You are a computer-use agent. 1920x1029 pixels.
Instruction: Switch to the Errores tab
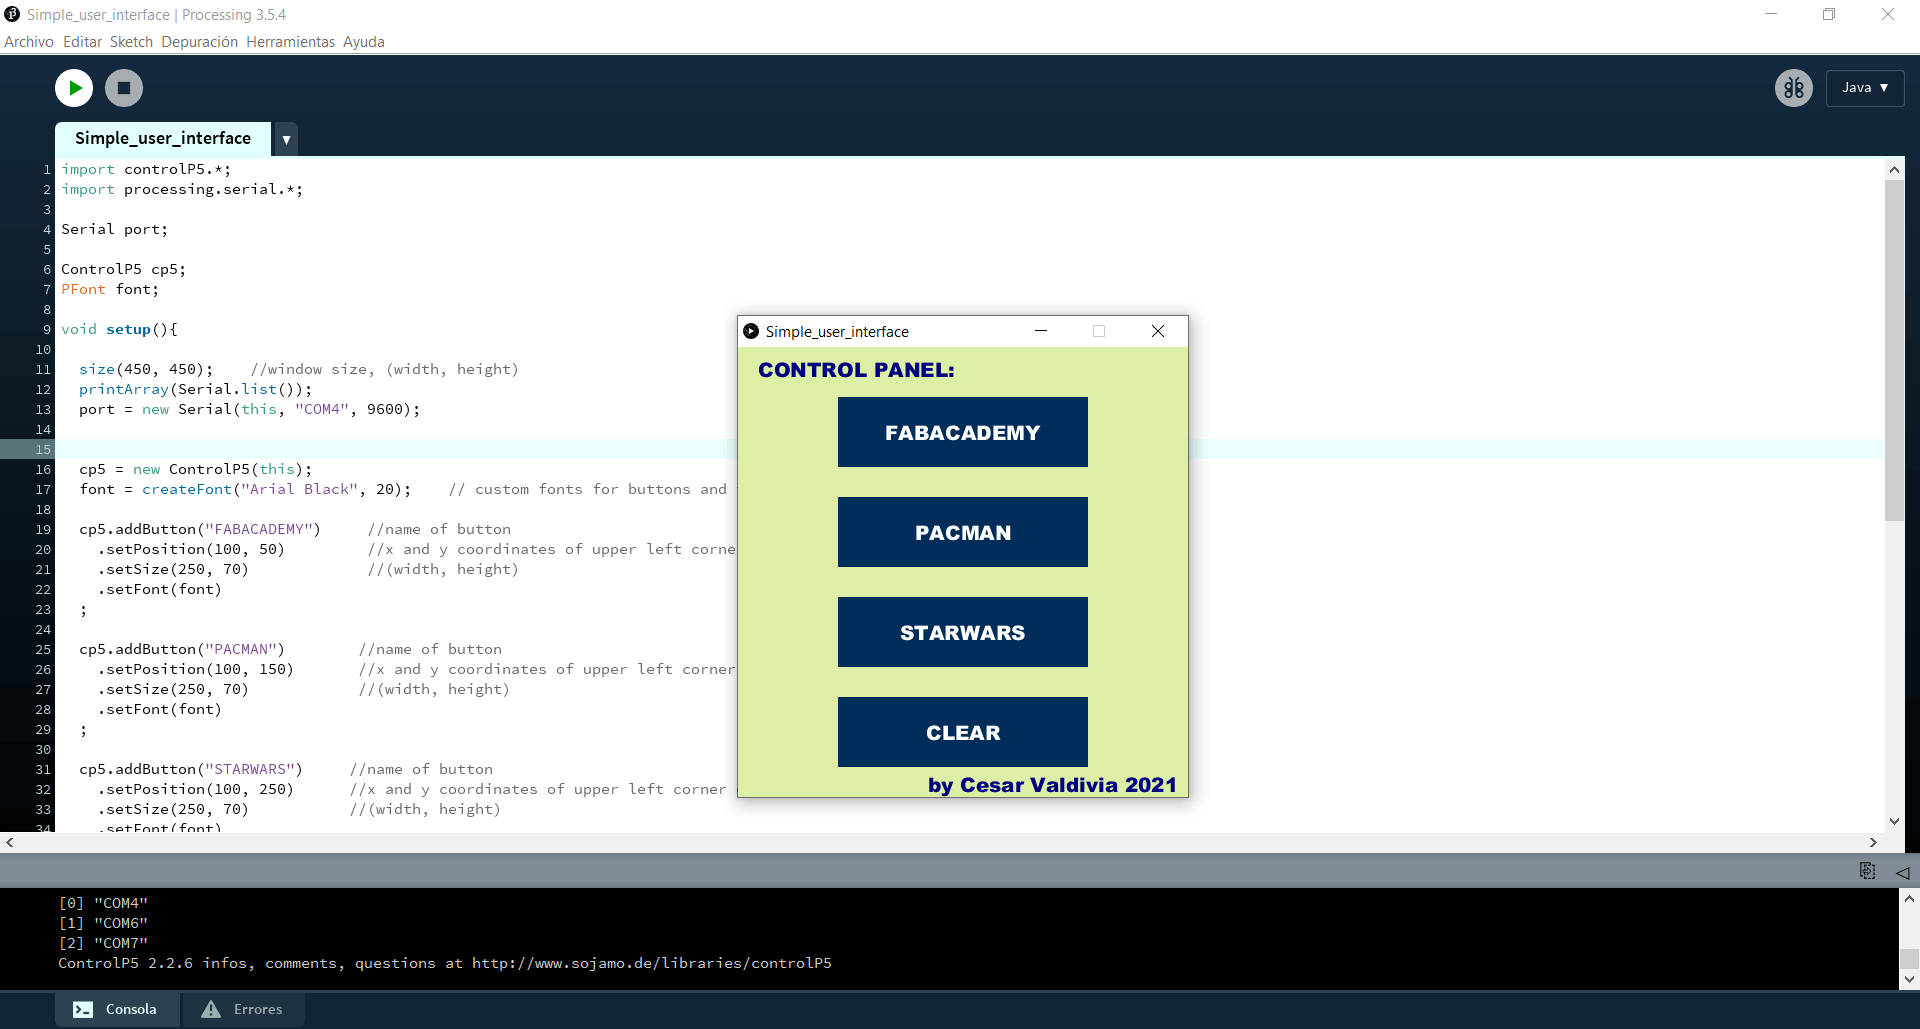[243, 1009]
